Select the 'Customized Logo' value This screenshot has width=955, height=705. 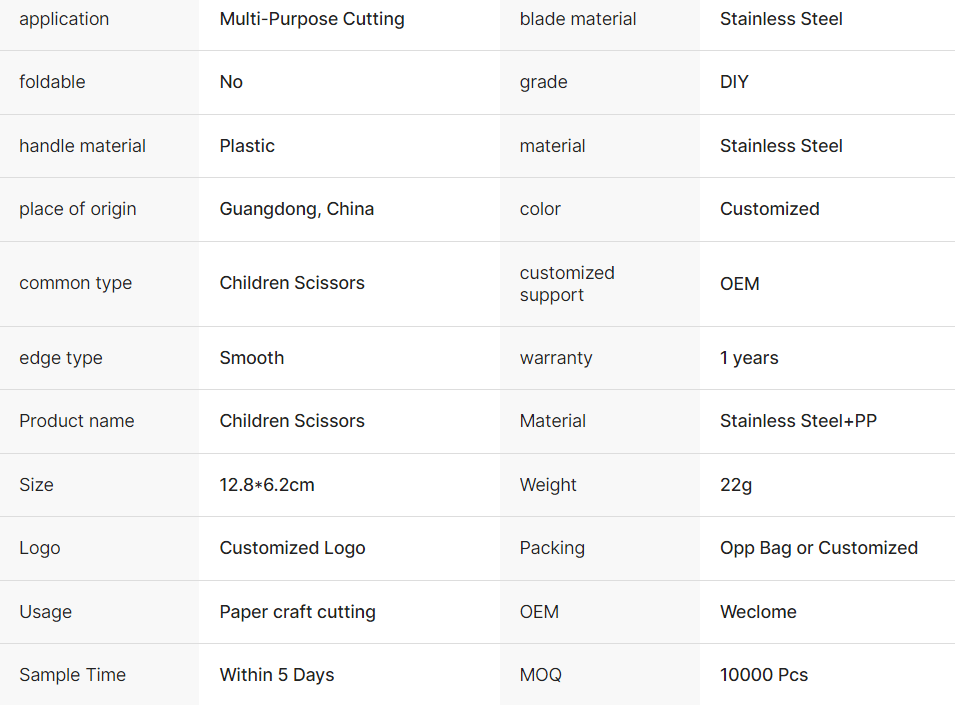coord(293,548)
